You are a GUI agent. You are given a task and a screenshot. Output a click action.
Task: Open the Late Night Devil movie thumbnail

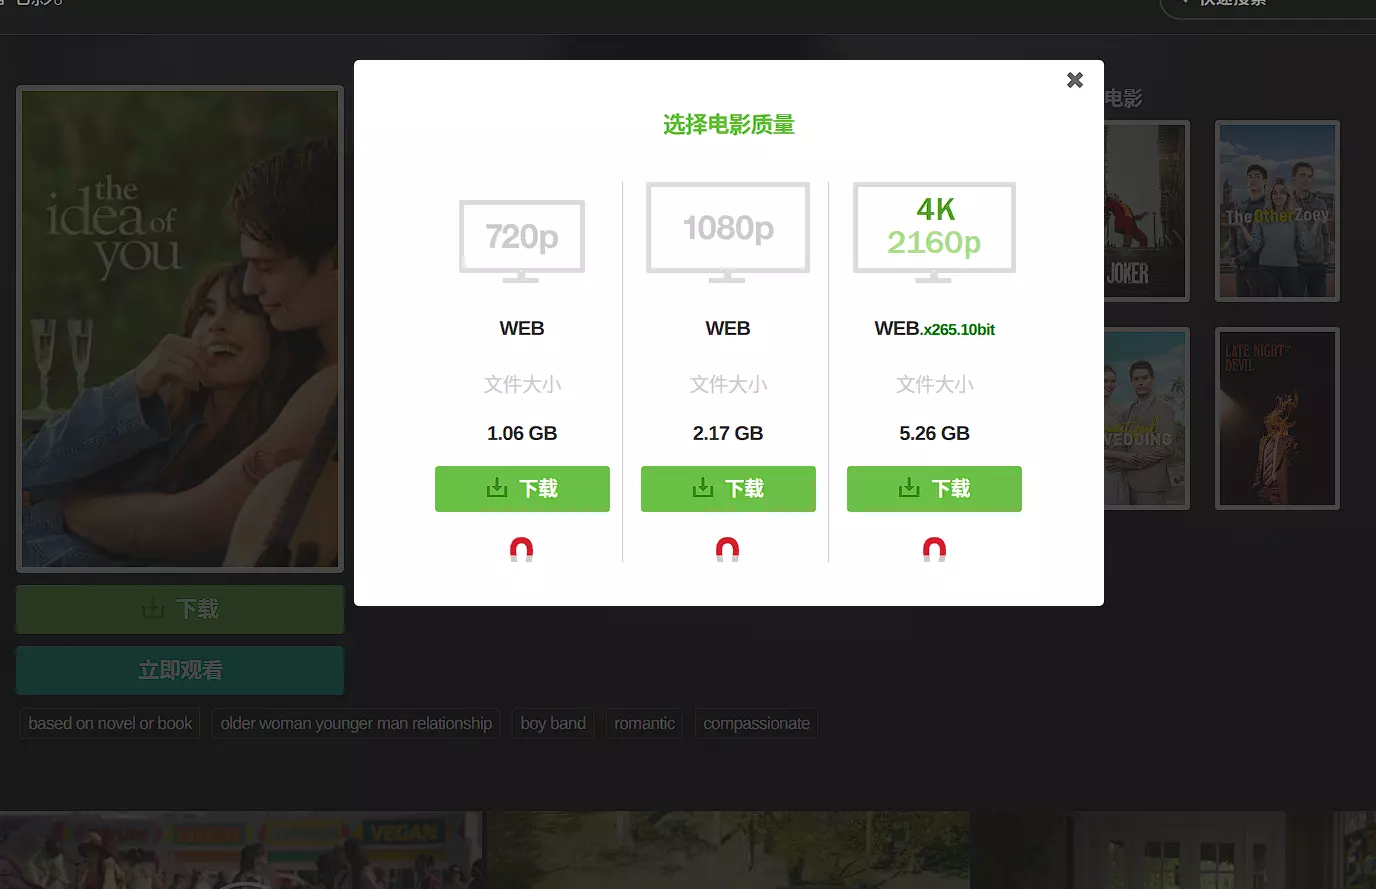click(x=1277, y=418)
